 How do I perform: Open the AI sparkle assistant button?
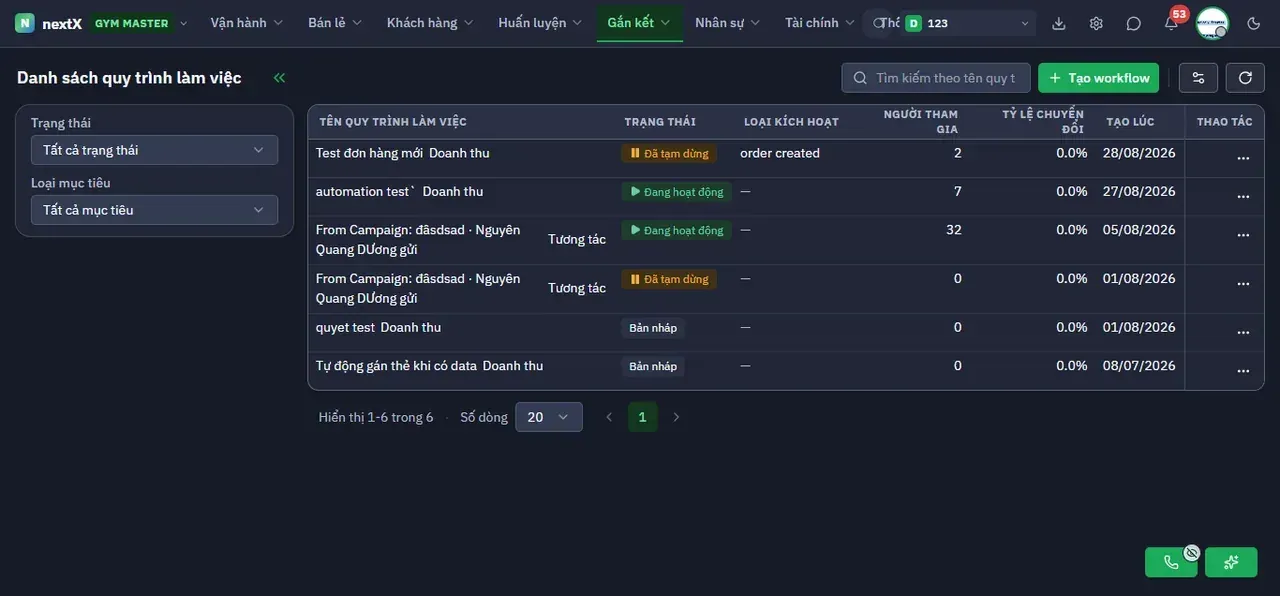click(1231, 562)
